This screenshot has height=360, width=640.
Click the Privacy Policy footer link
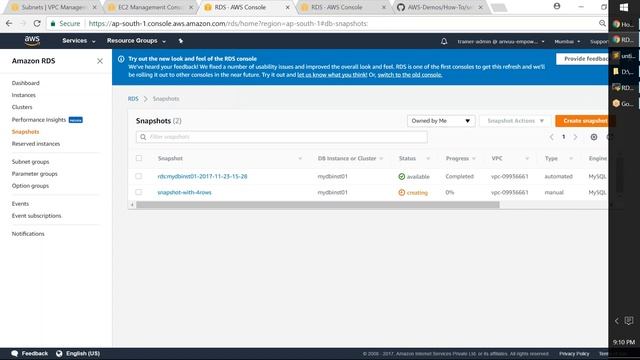[574, 354]
